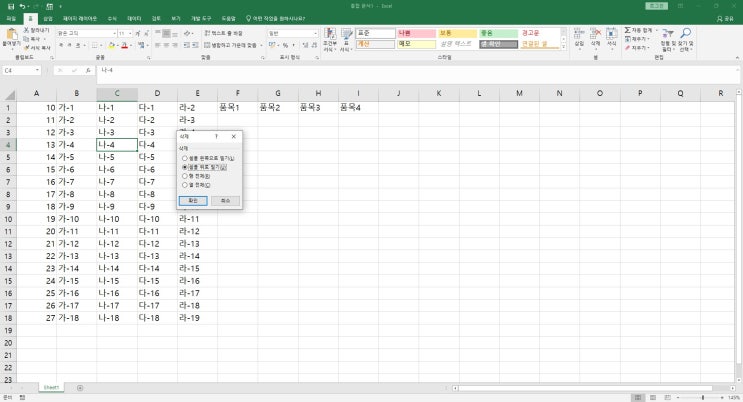743x402 pixels.
Task: Click the Percent Style icon
Action: [285, 46]
